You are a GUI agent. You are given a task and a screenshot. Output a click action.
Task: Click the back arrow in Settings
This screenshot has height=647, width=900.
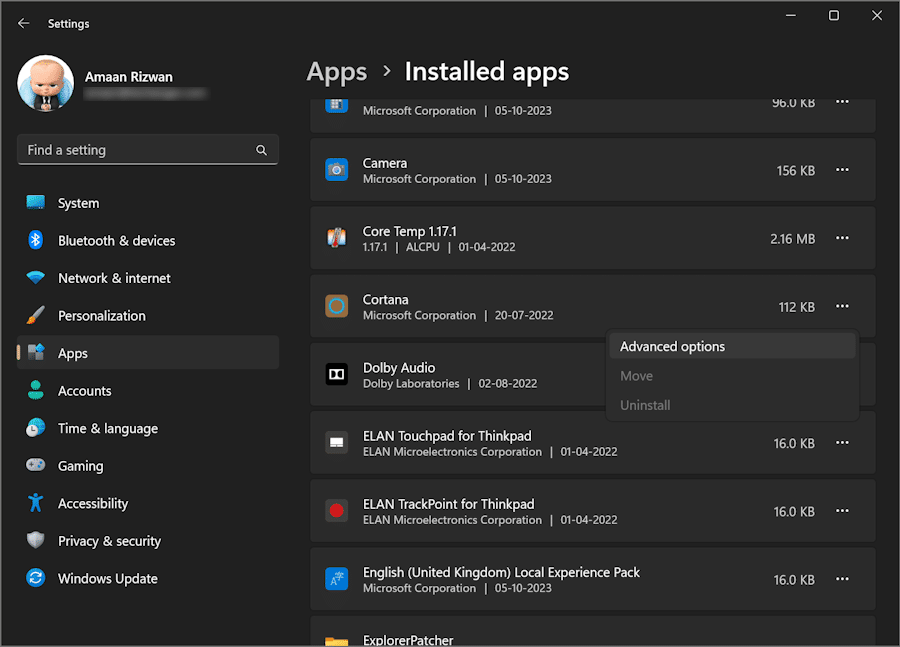point(24,24)
